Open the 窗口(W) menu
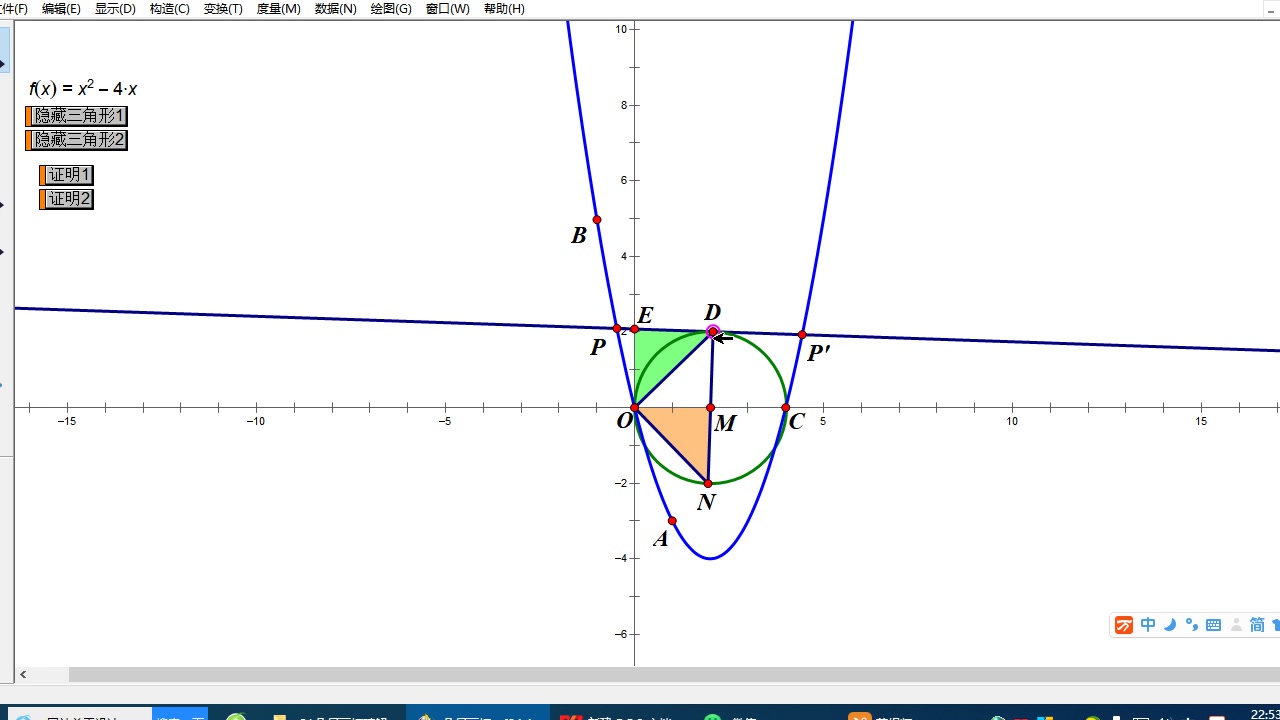The height and width of the screenshot is (720, 1280). [447, 9]
